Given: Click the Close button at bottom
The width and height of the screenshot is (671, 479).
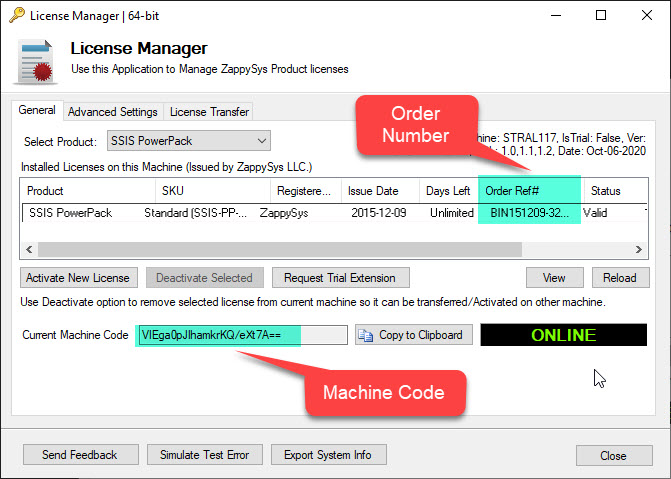Looking at the screenshot, I should pyautogui.click(x=614, y=455).
